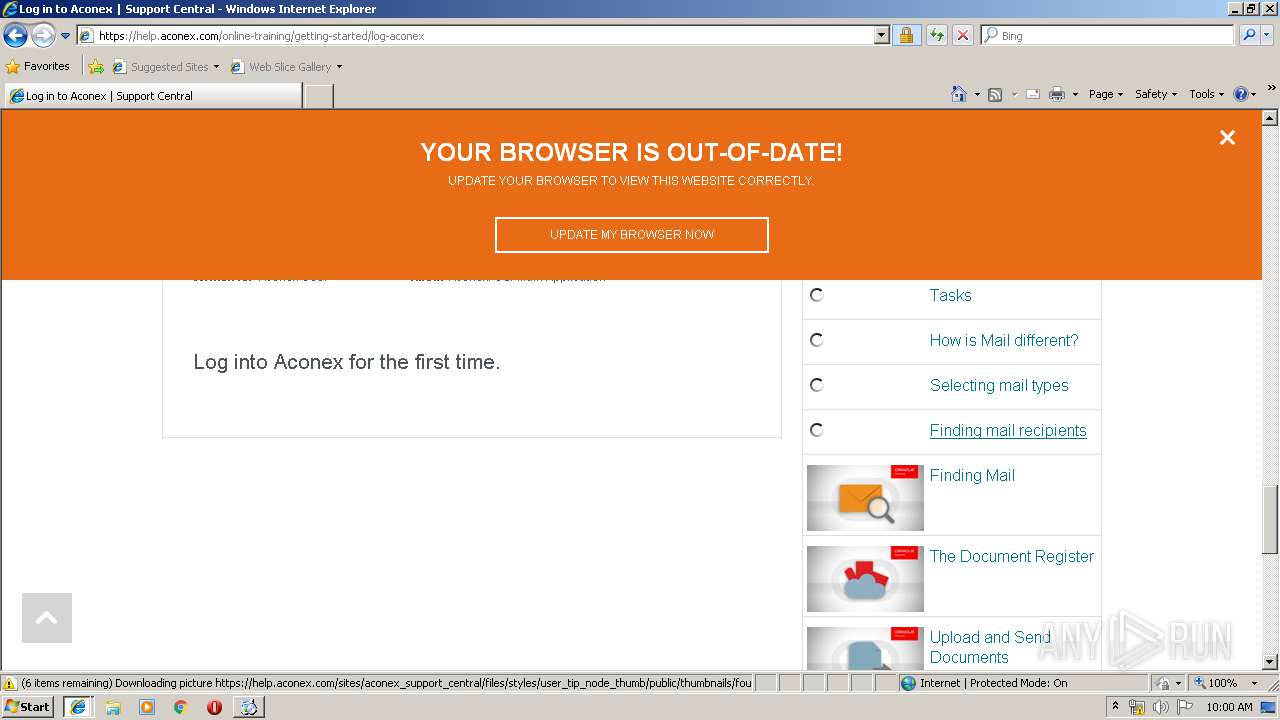Show hidden system tray icons
This screenshot has width=1280, height=720.
[x=1115, y=706]
